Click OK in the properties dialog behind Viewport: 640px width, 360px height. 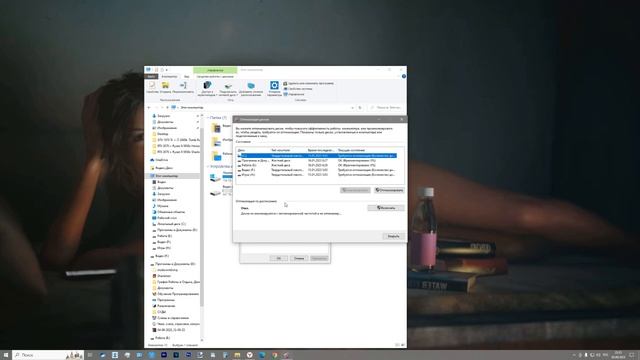pyautogui.click(x=279, y=258)
